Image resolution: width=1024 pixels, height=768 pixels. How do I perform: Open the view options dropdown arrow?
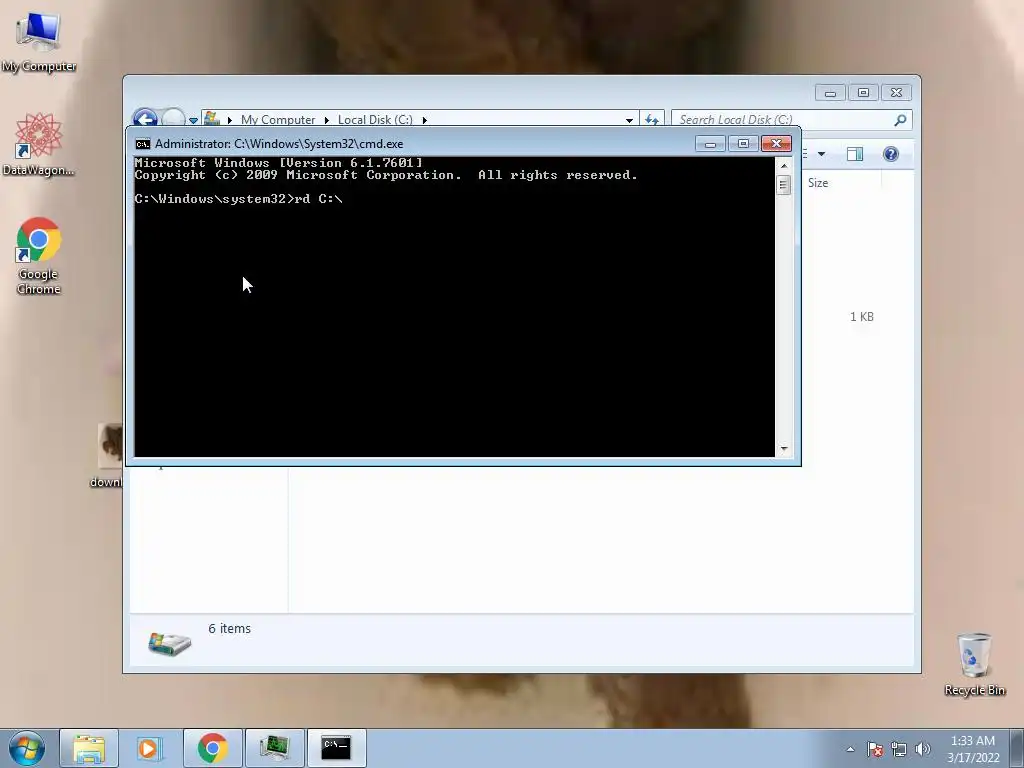pyautogui.click(x=822, y=154)
